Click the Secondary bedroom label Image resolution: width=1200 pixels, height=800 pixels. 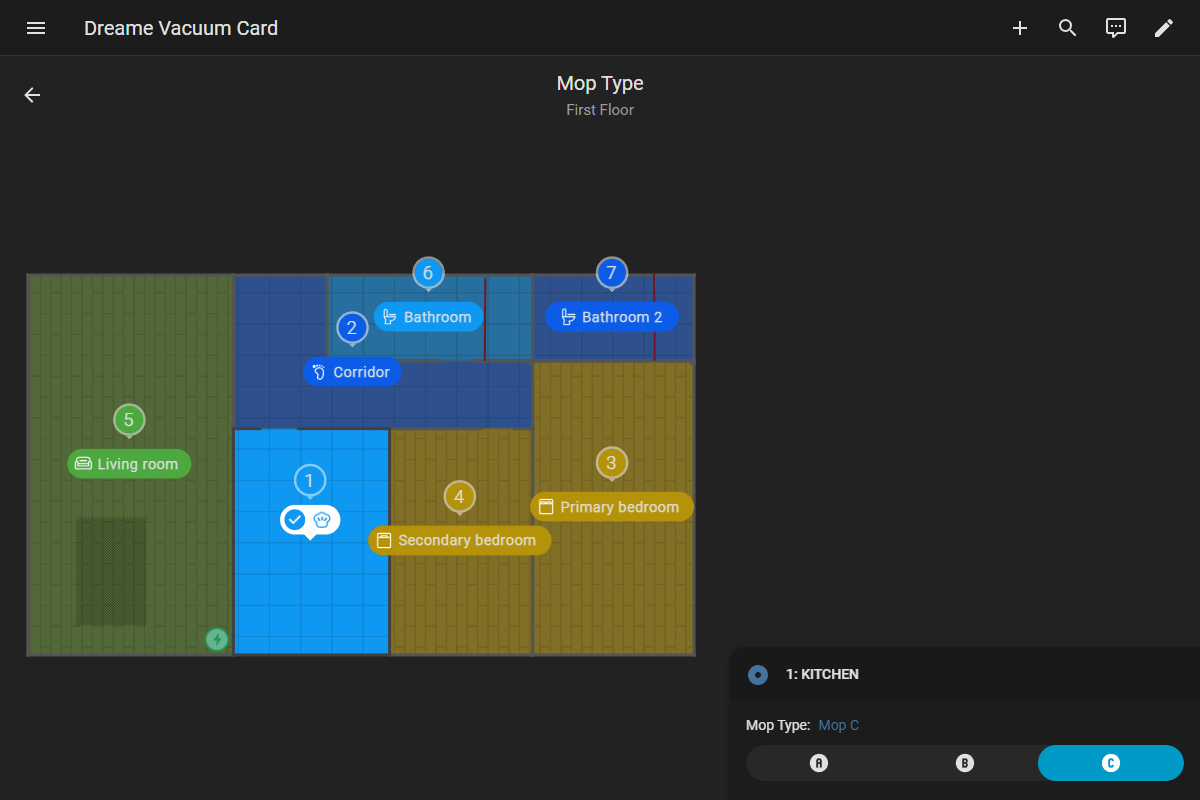pos(459,540)
